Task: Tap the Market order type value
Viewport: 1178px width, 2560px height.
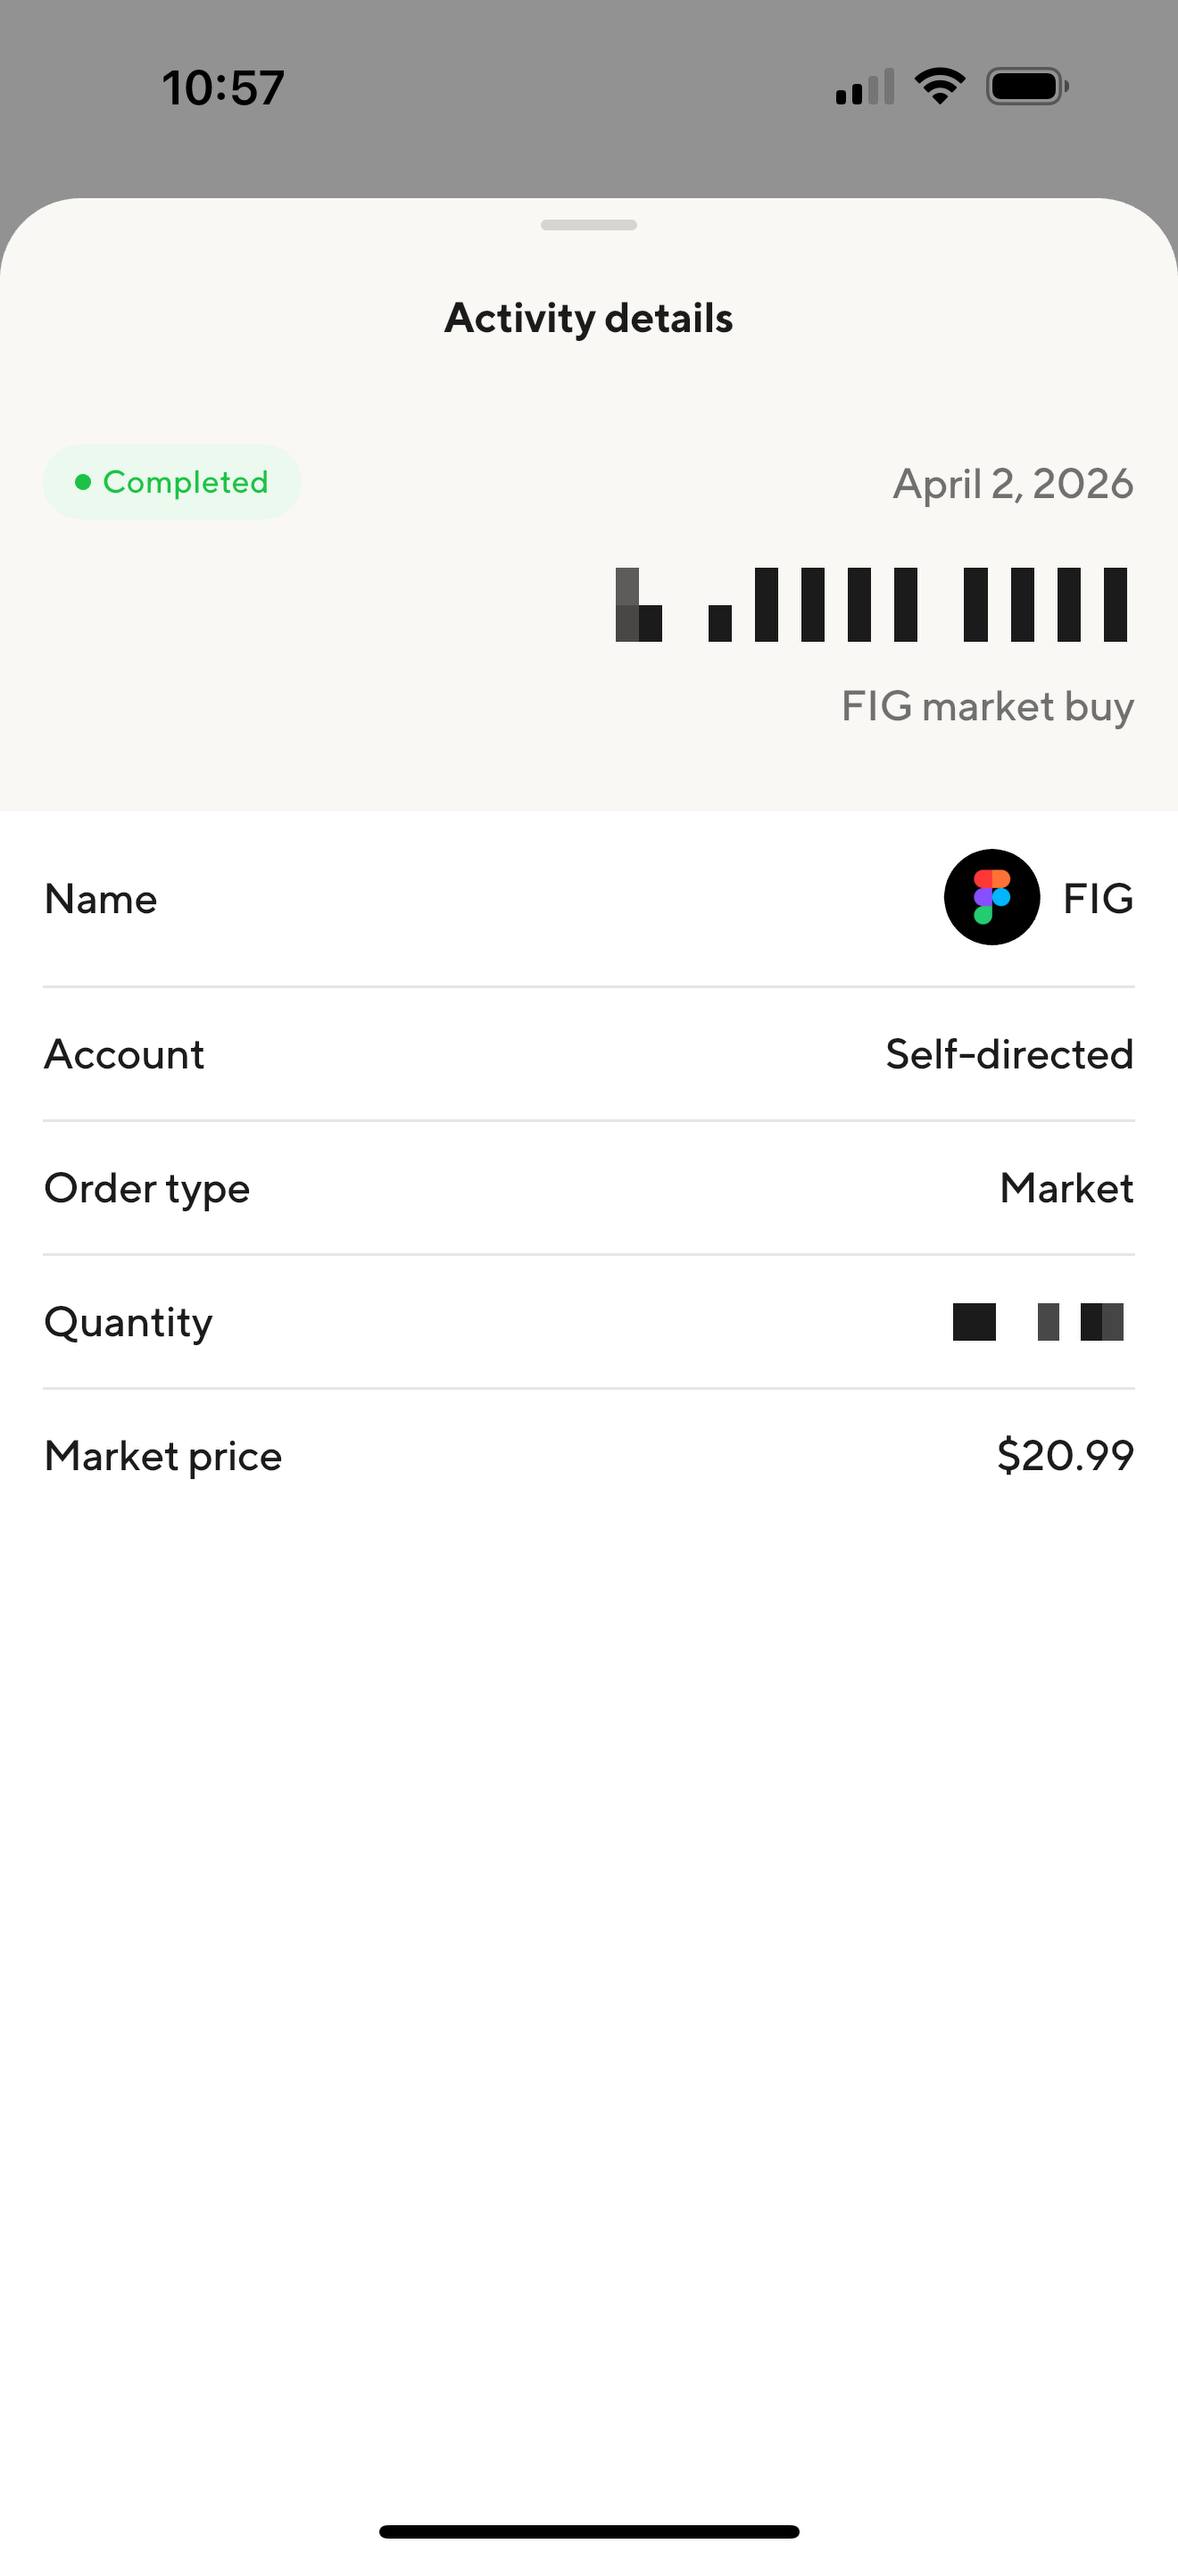Action: click(1067, 1188)
